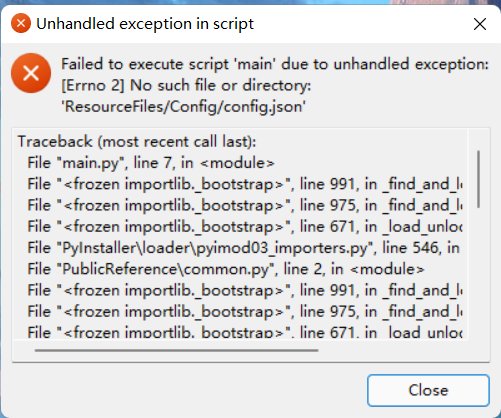
Task: Click the 'Failed to execute script' message line
Action: (275, 64)
